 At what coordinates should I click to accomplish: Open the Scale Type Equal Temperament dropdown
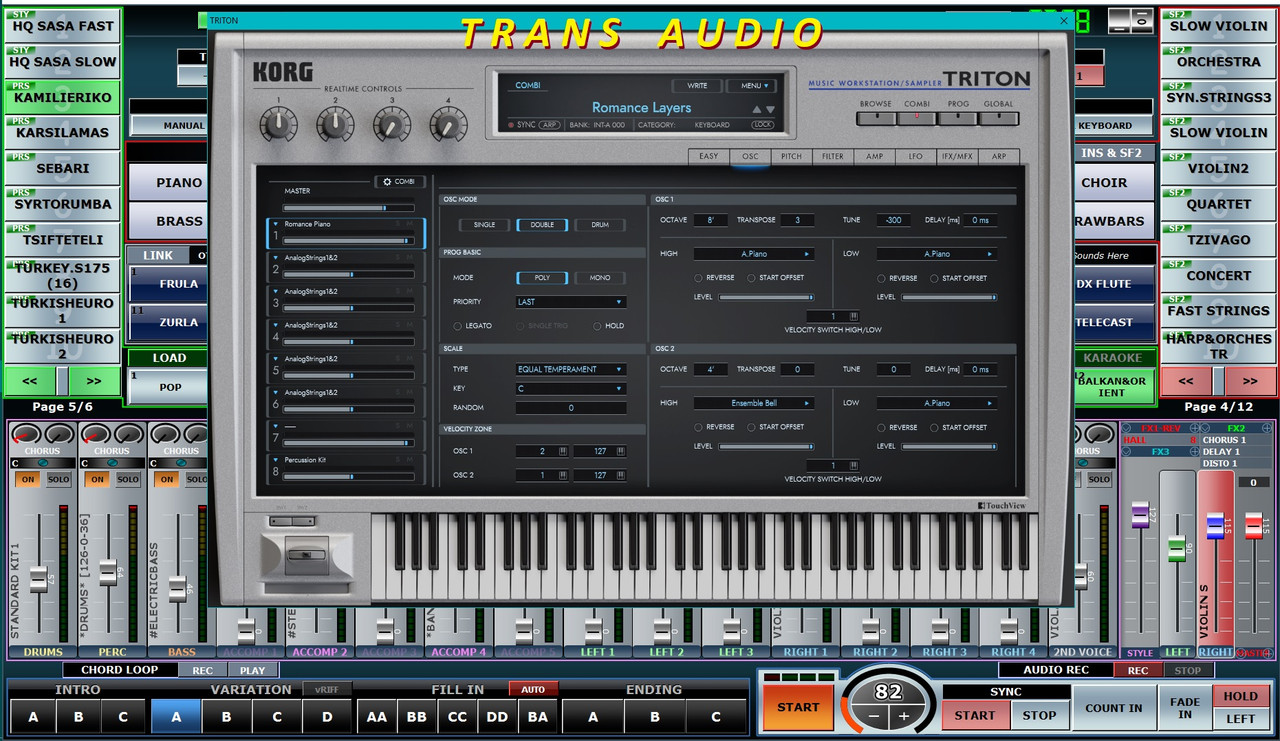coord(571,369)
